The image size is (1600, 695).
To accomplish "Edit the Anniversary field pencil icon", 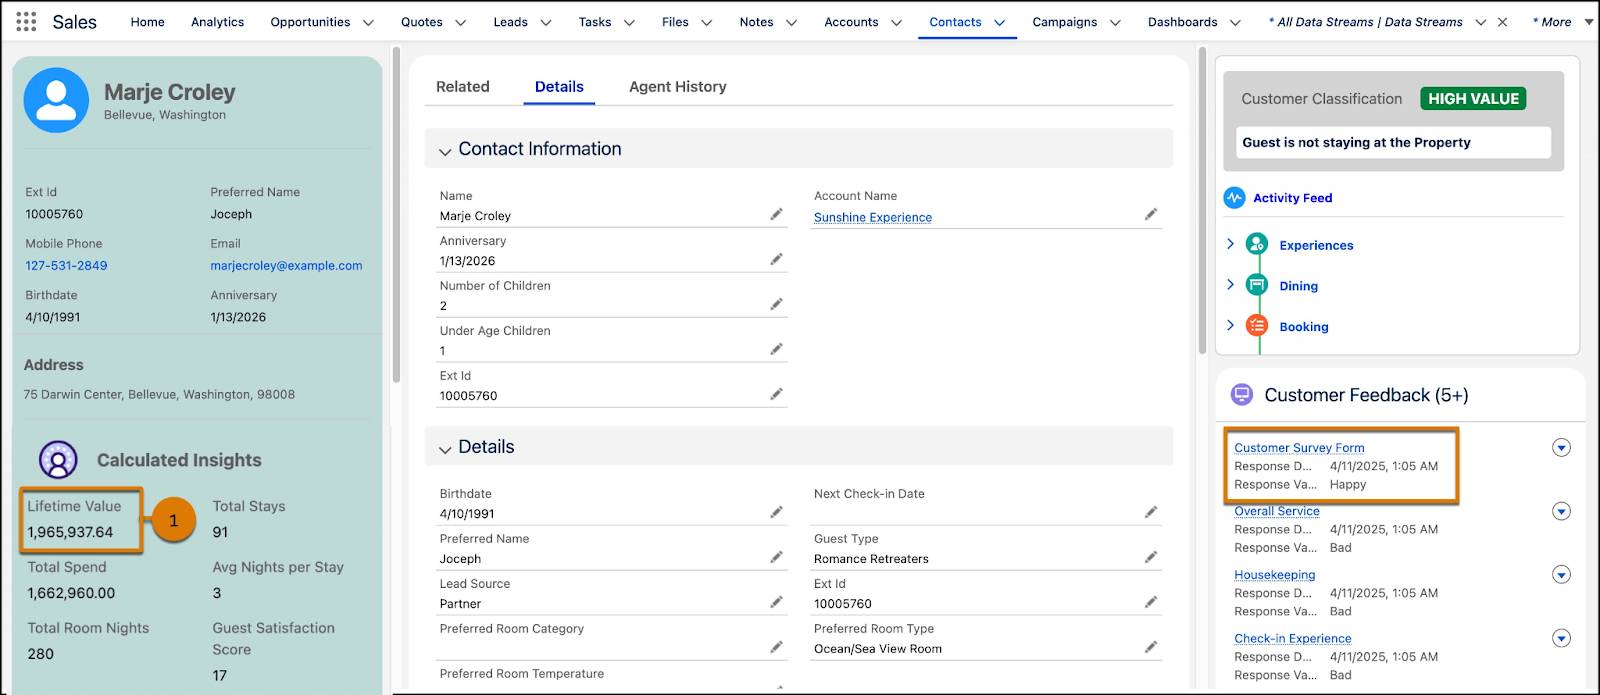I will [776, 259].
